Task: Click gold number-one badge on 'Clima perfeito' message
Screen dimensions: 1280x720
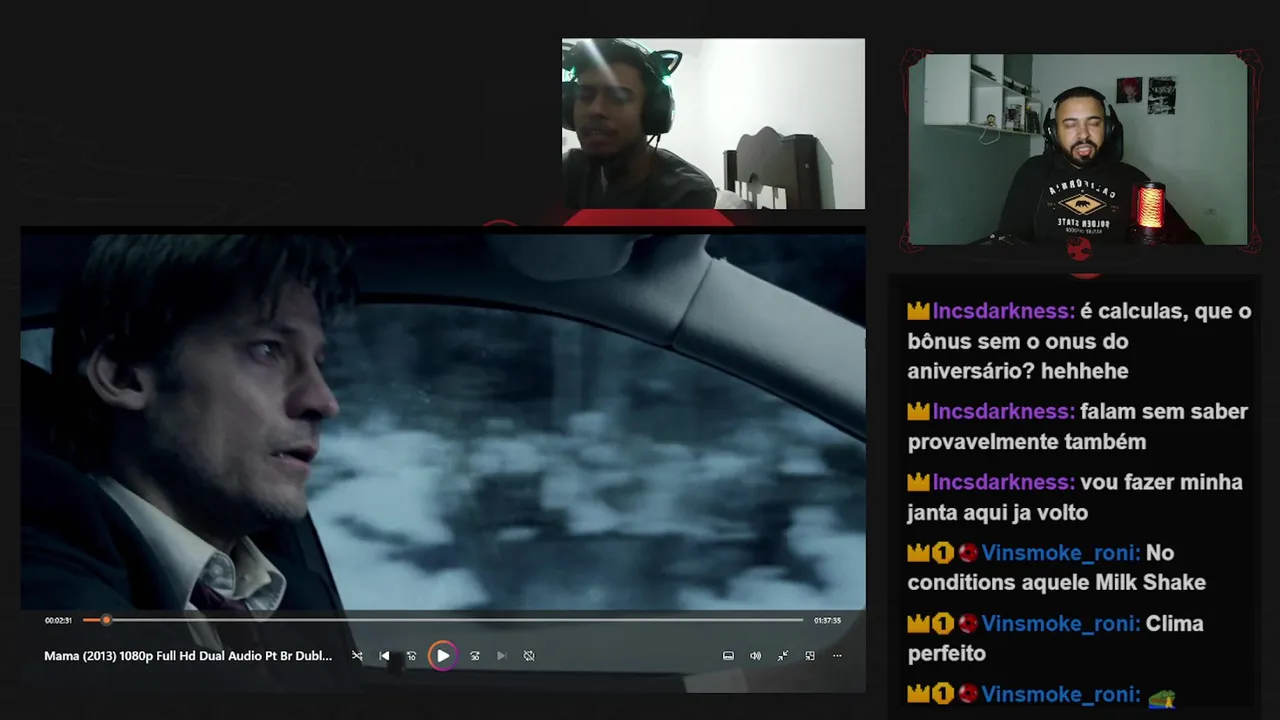Action: 943,624
